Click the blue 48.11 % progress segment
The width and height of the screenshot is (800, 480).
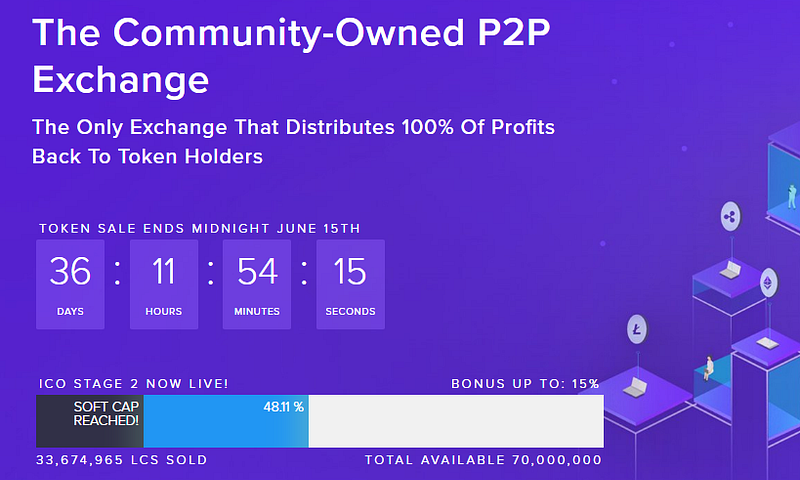coord(226,421)
